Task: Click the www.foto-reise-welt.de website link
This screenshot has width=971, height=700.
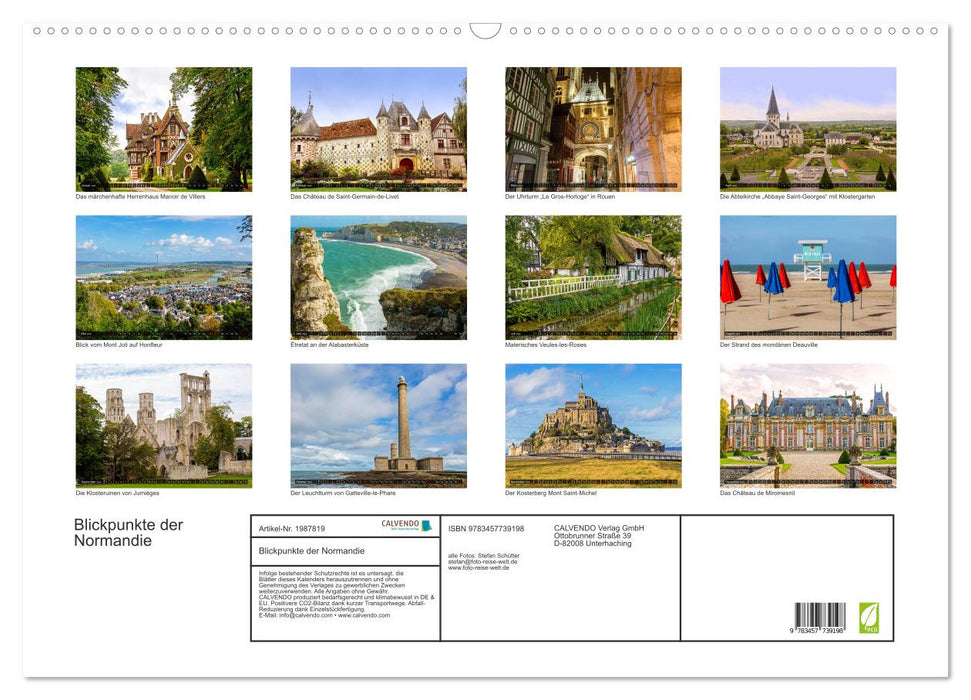Action: point(479,568)
